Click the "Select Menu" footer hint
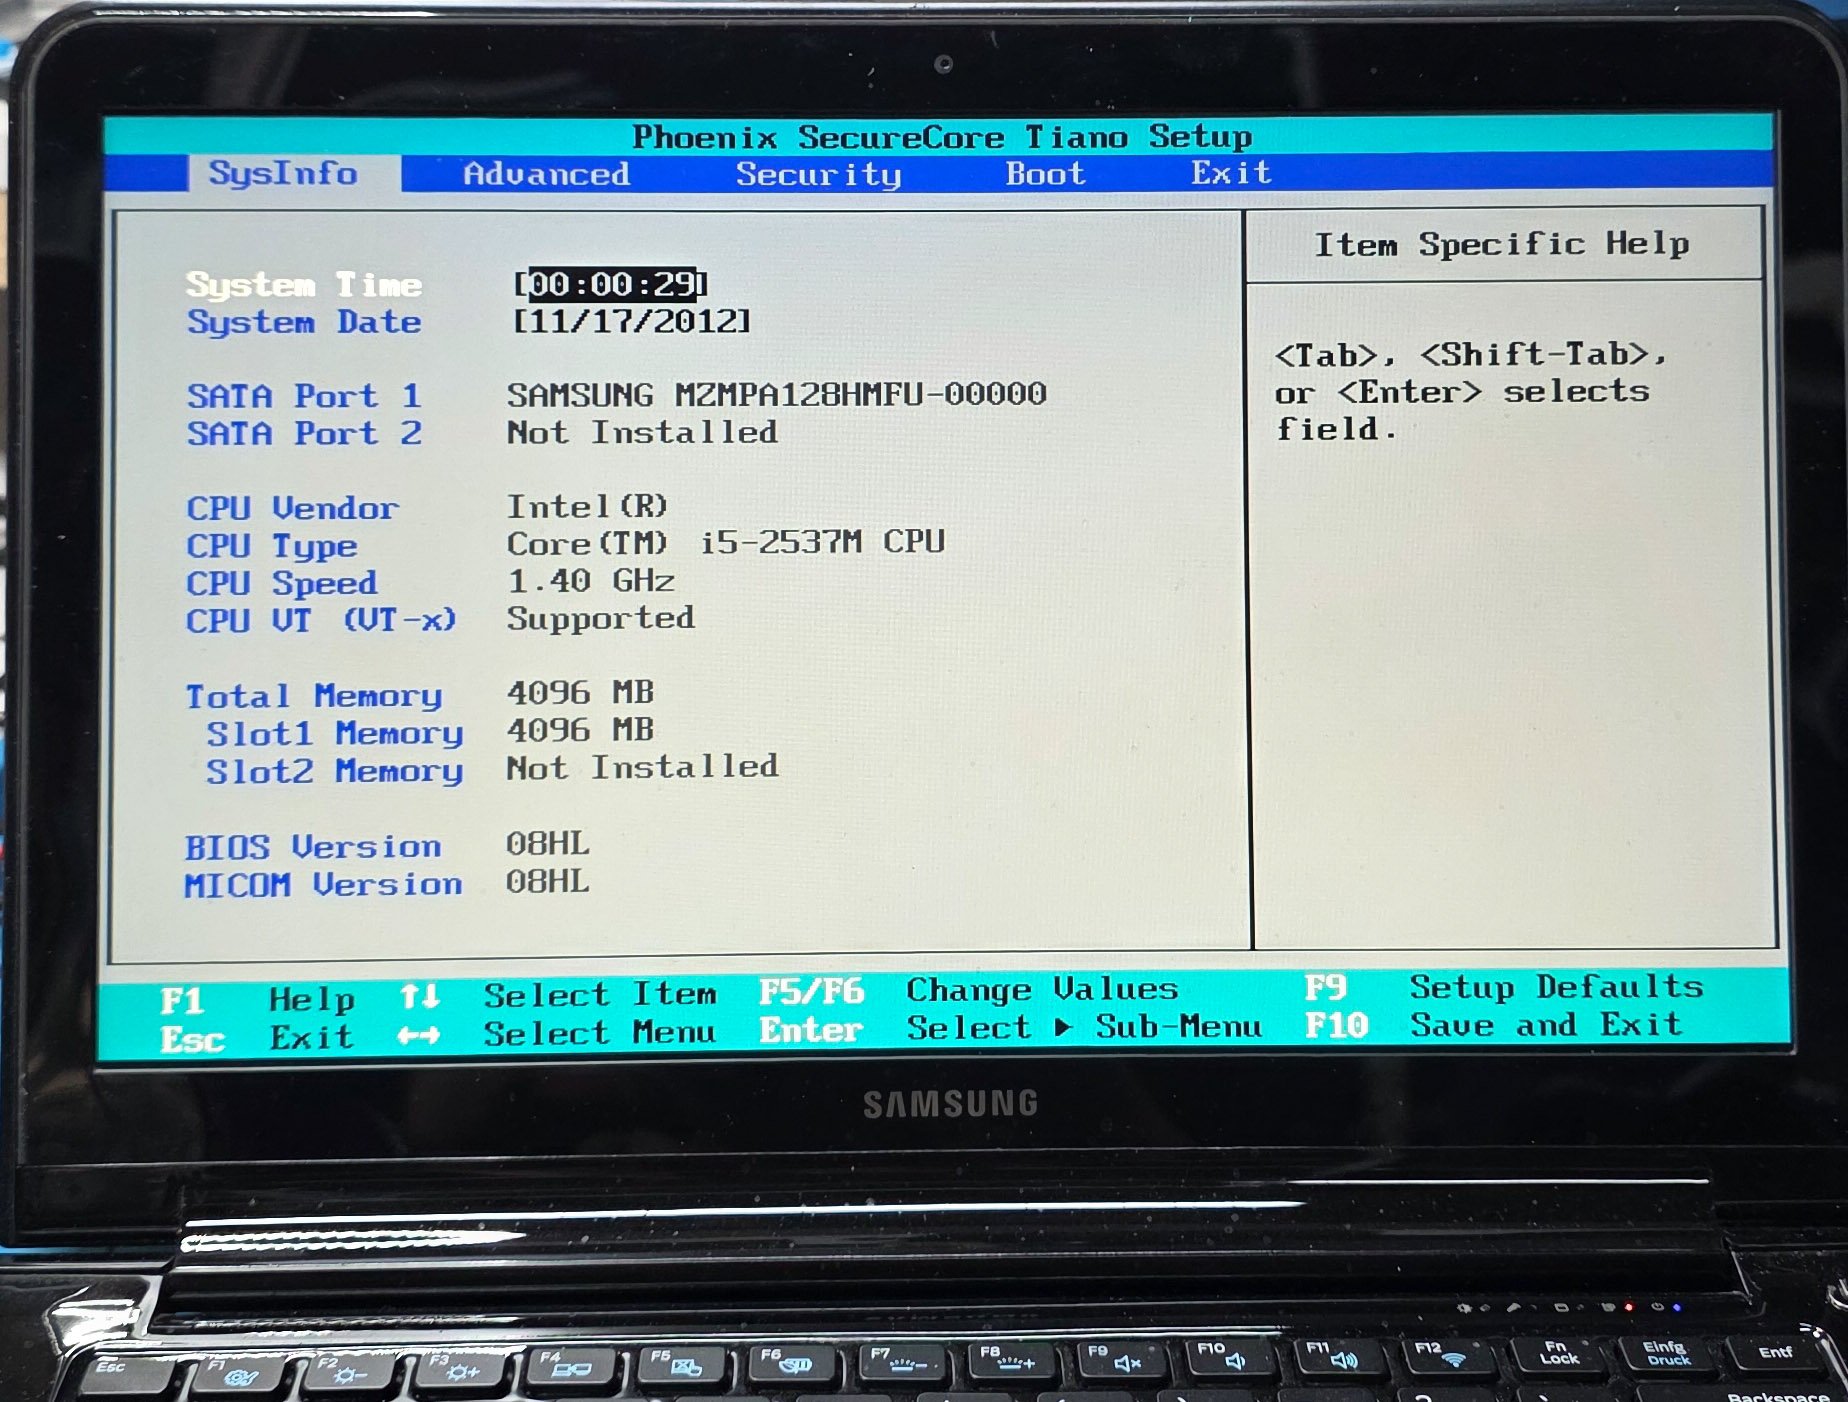The height and width of the screenshot is (1402, 1848). tap(600, 1032)
